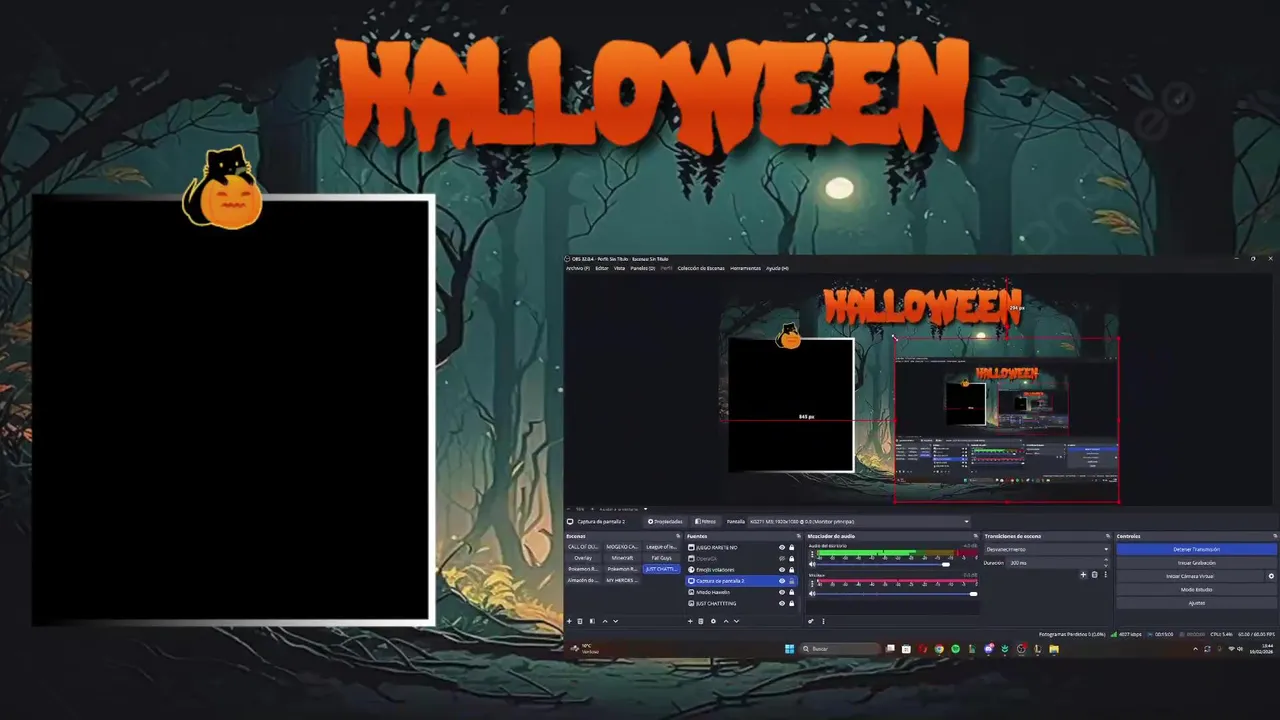Click the Iniciar Grabación button
Viewport: 1280px width, 720px height.
click(x=1196, y=563)
